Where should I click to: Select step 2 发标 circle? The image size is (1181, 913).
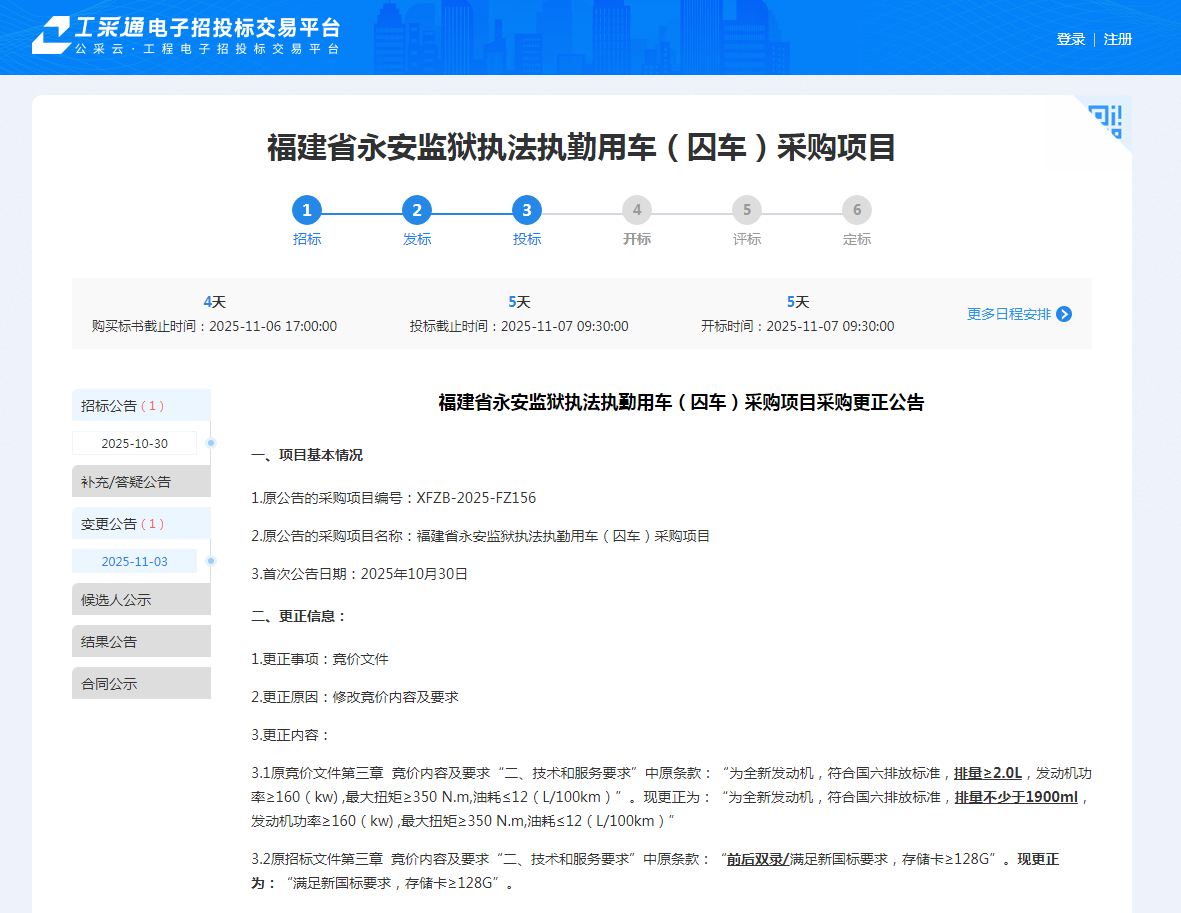(x=417, y=210)
